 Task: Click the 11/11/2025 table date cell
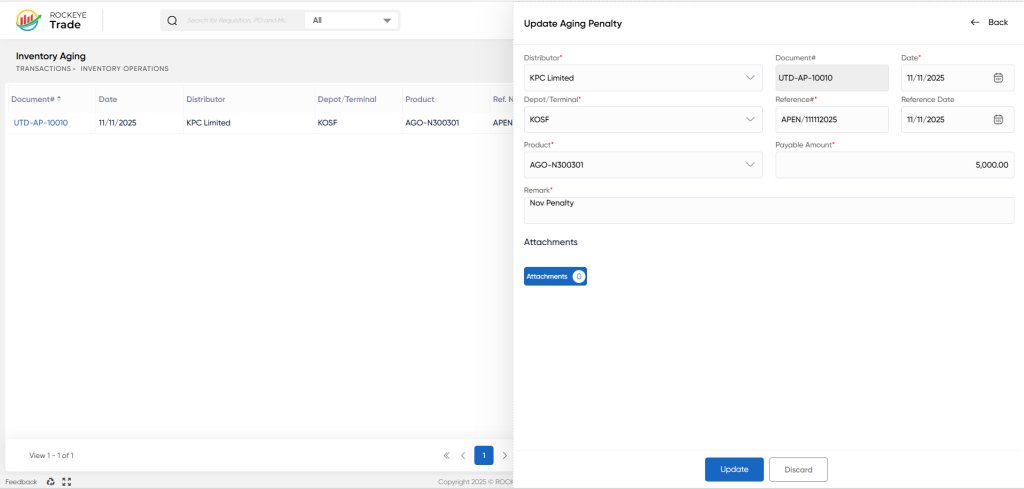118,123
